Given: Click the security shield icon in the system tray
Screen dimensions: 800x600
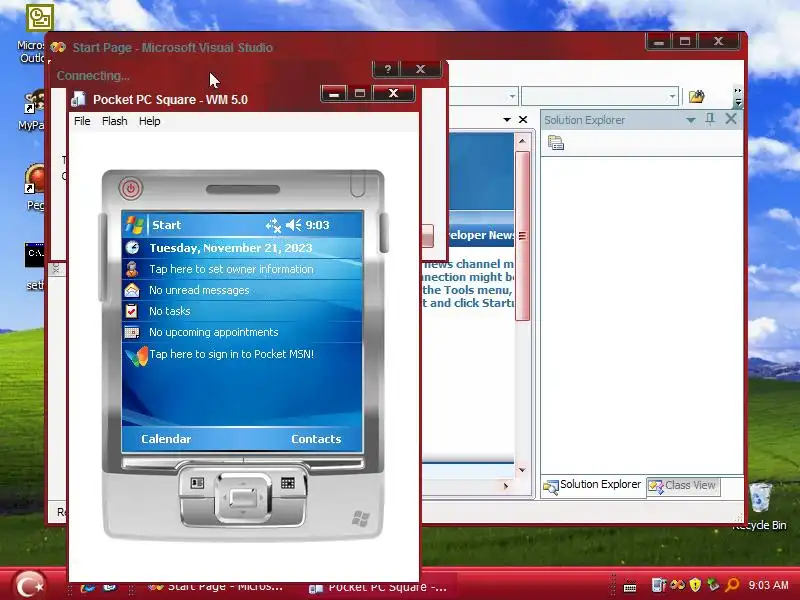Looking at the screenshot, I should click(x=695, y=584).
